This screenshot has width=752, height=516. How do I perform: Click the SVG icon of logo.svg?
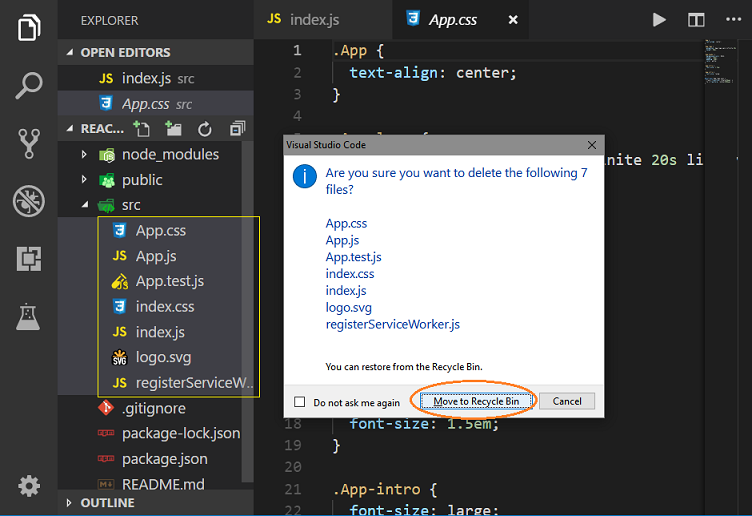tap(119, 357)
